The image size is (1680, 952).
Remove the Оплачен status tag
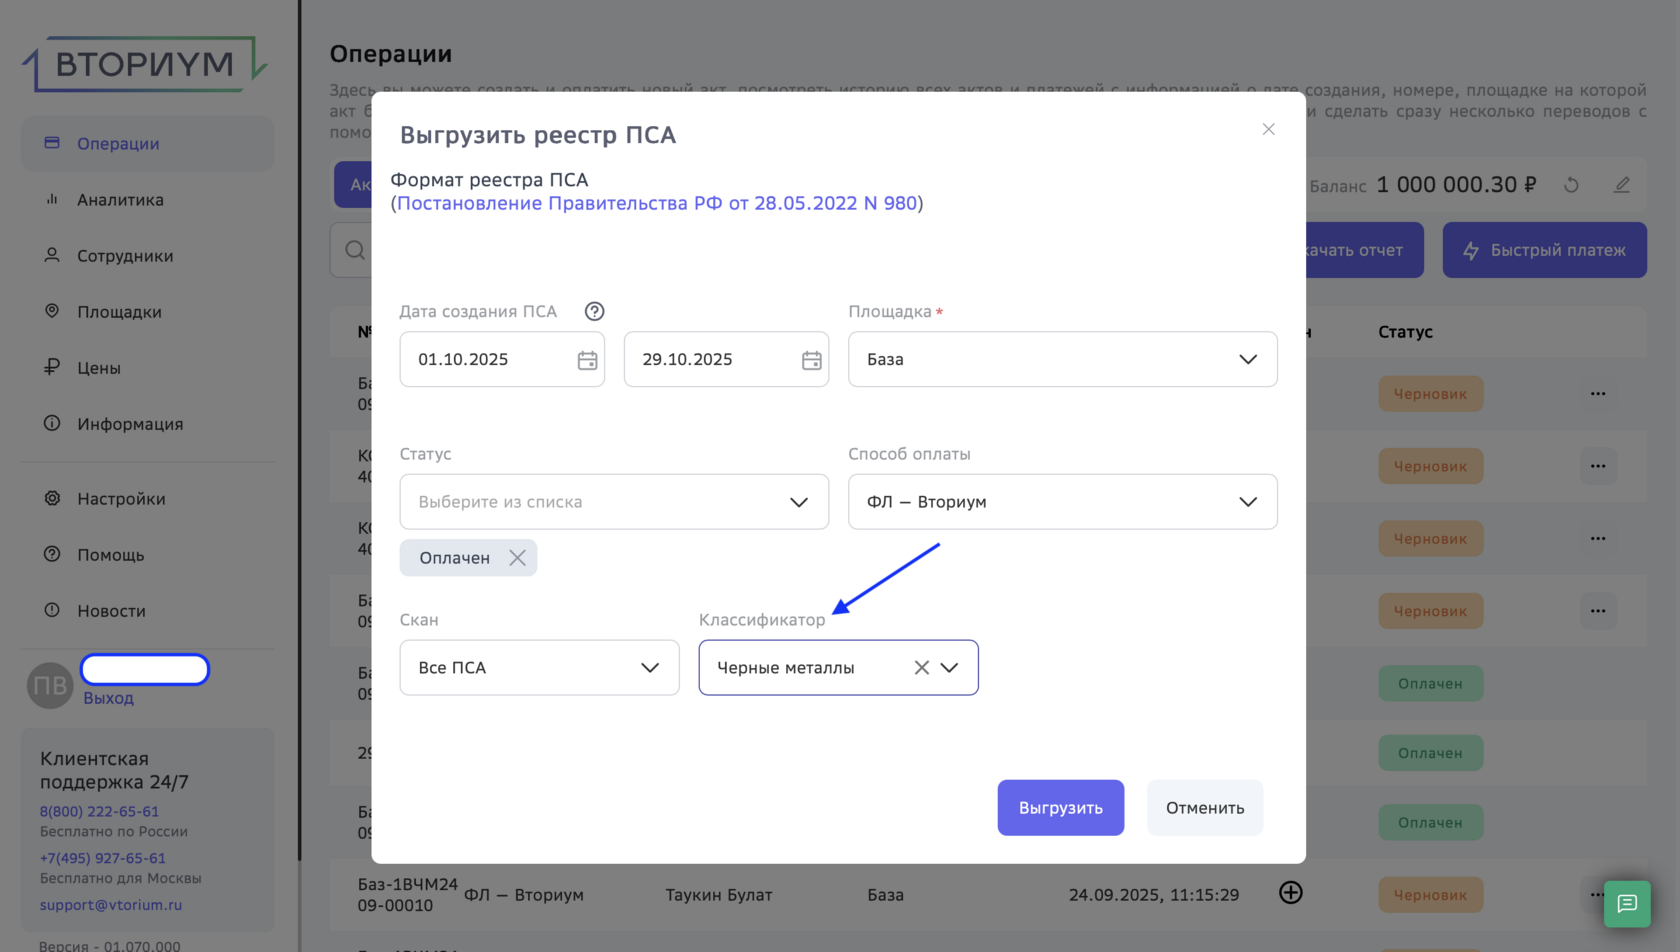(x=517, y=558)
